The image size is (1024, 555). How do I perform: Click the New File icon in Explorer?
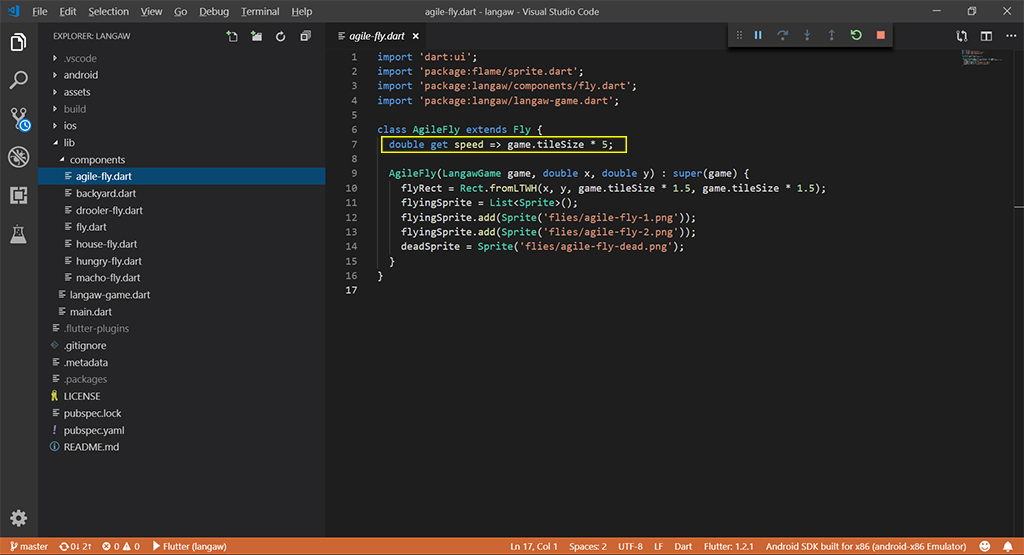232,37
